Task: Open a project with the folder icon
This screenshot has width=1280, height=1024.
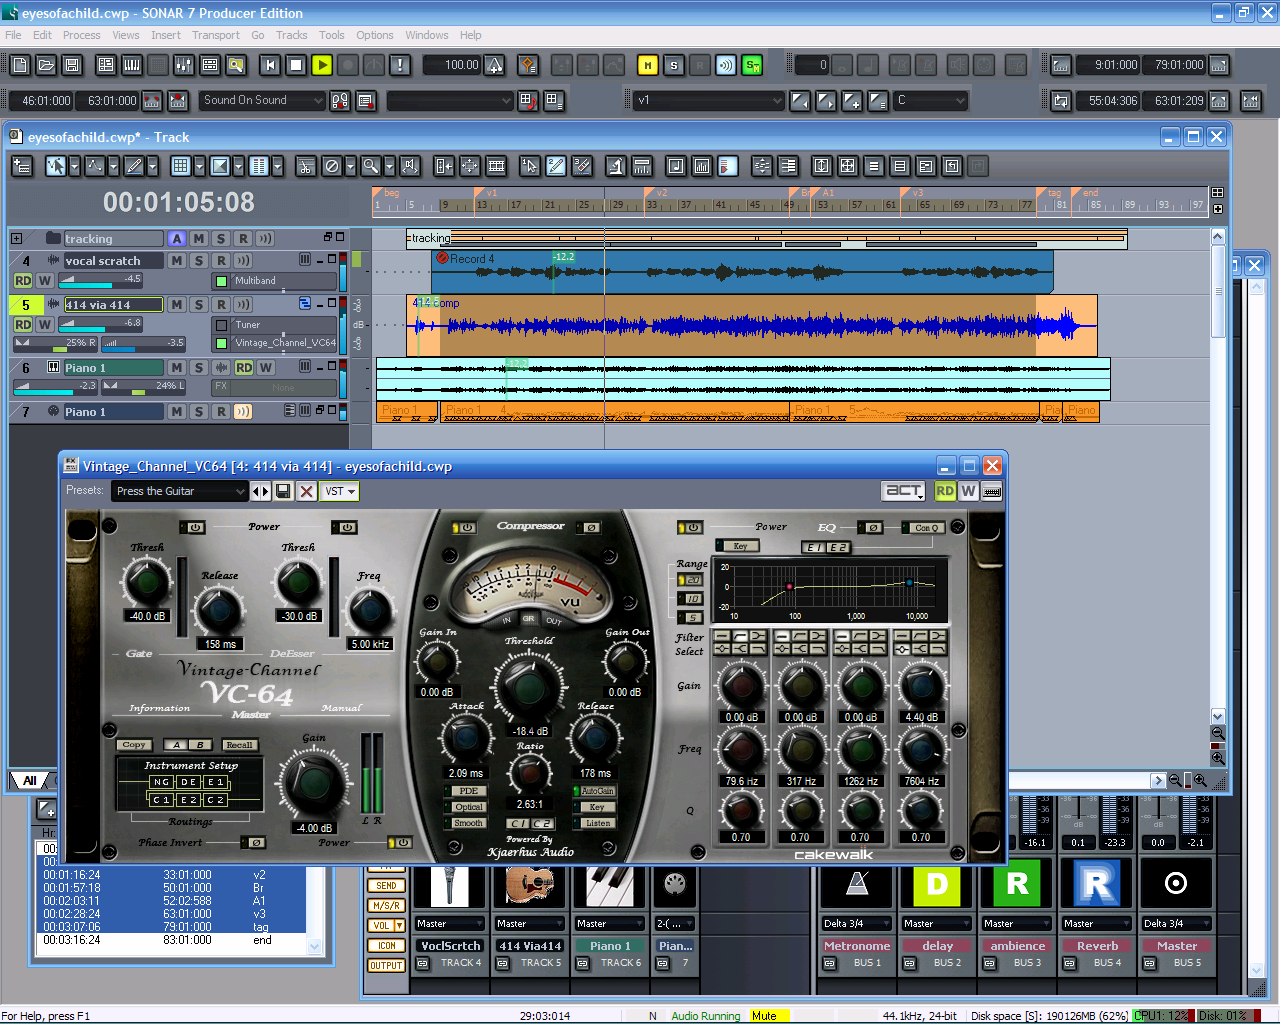Action: point(46,65)
